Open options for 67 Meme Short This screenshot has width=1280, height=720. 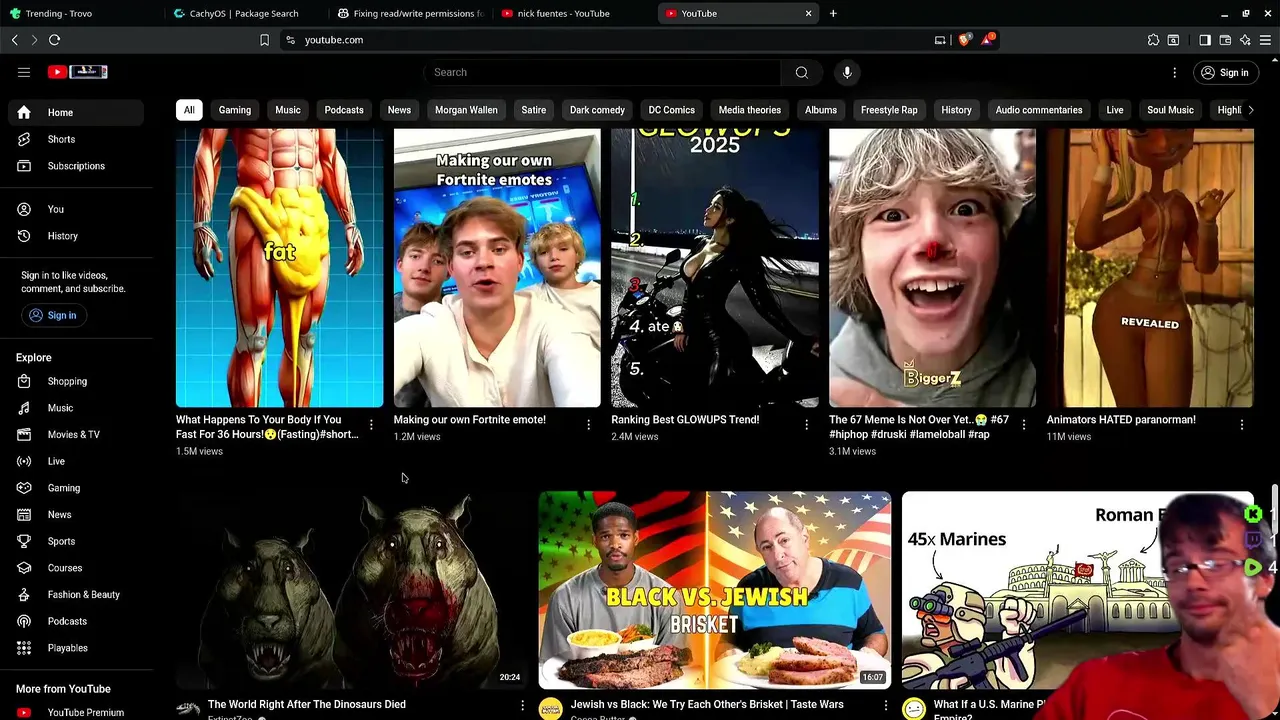coord(1024,425)
